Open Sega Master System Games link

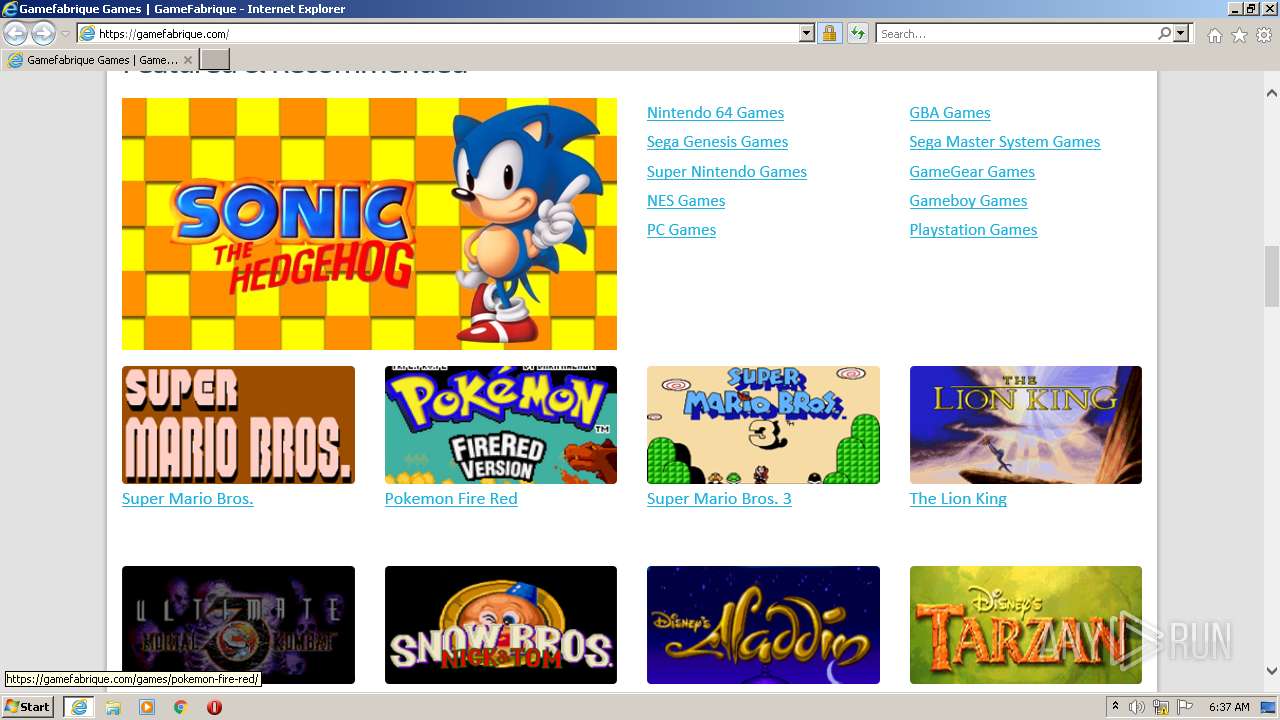[x=1005, y=142]
